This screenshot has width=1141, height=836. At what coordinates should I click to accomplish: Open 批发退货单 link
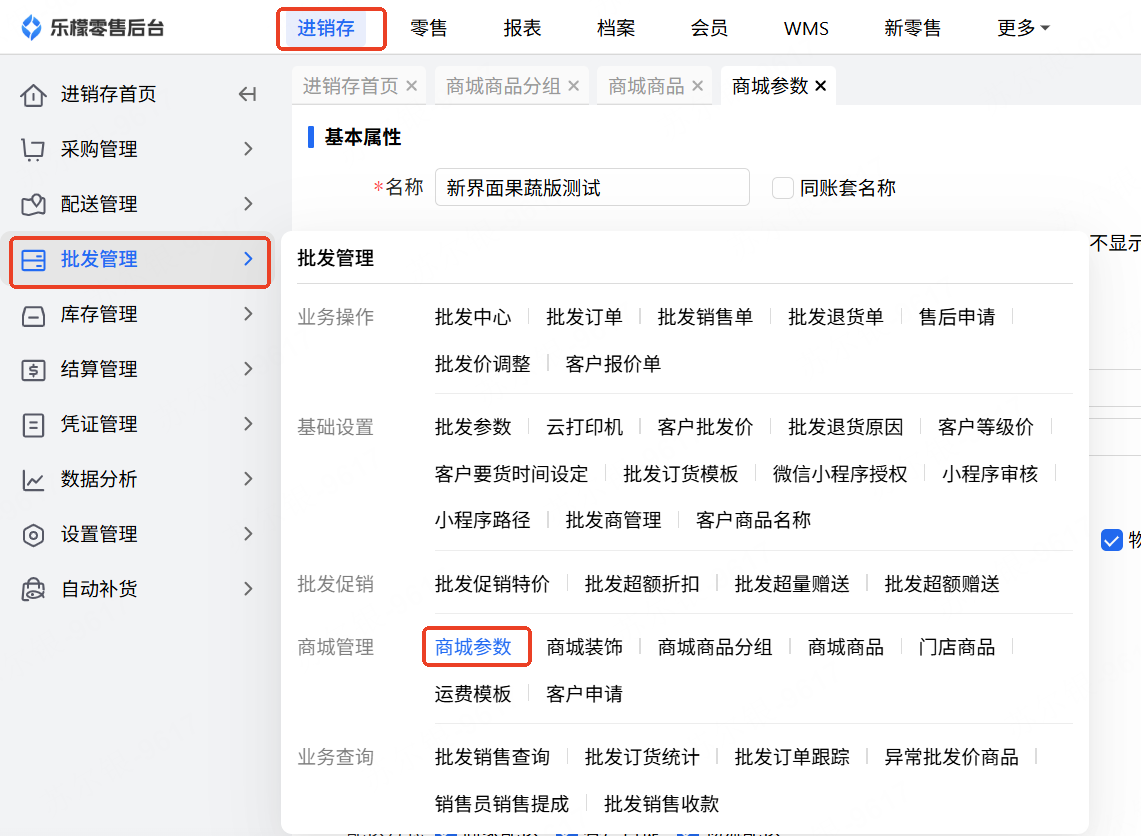pyautogui.click(x=836, y=317)
